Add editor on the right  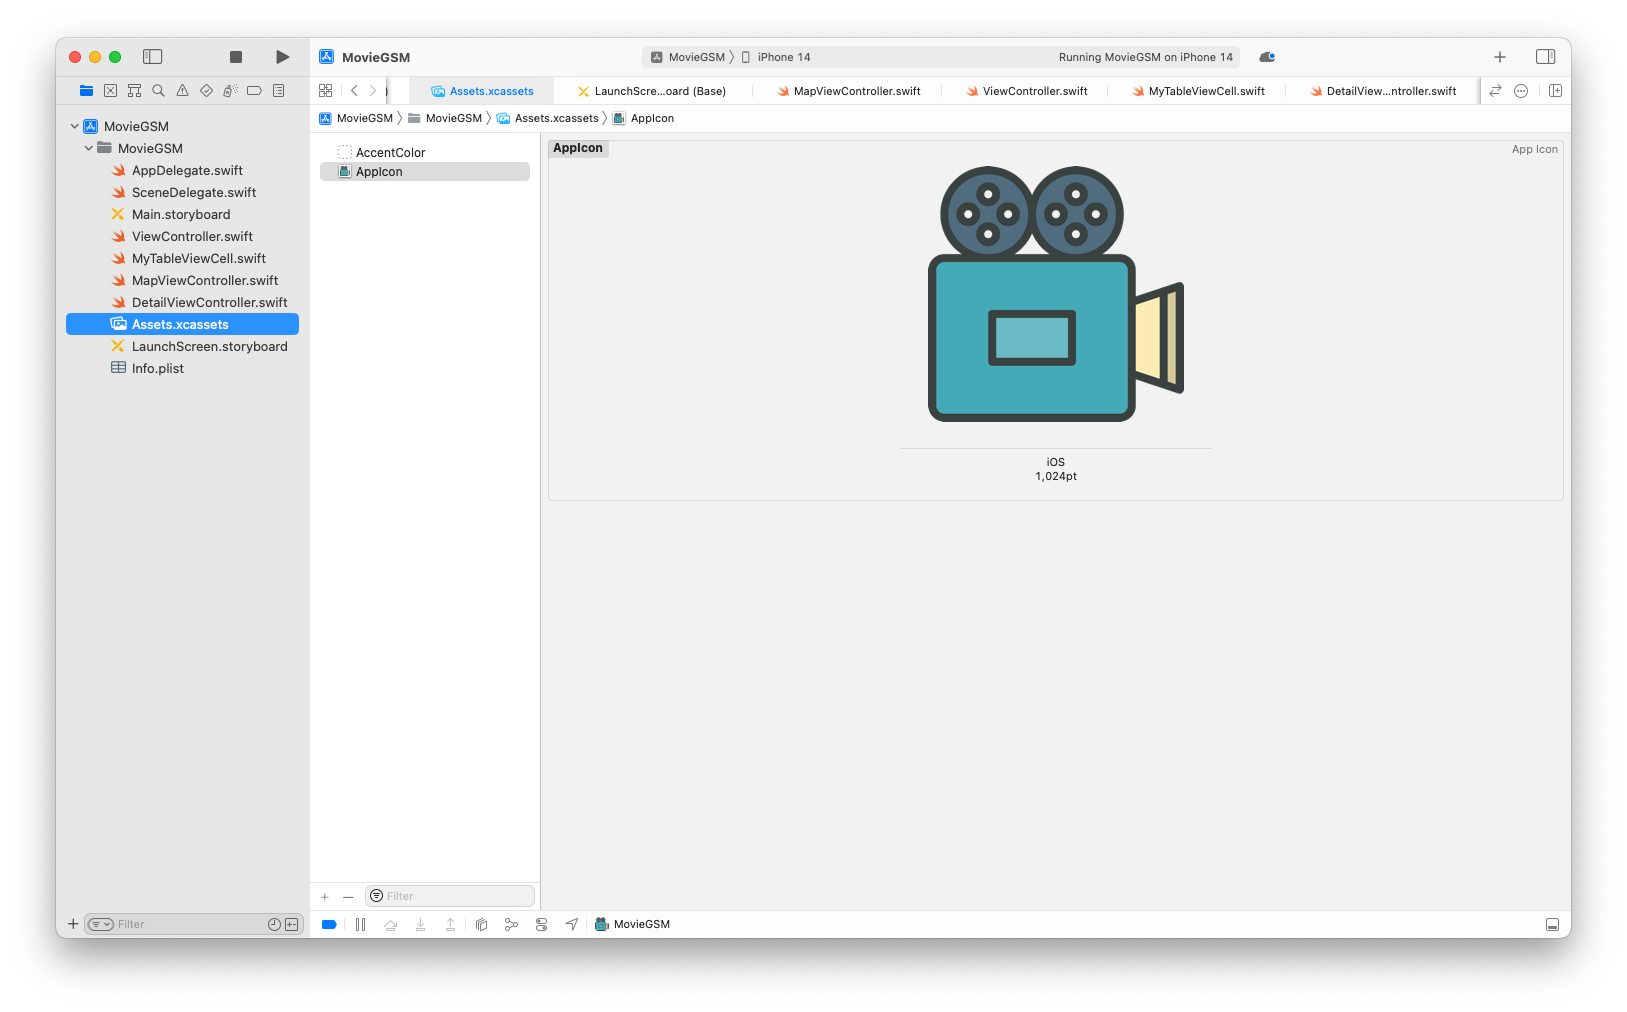point(1555,91)
